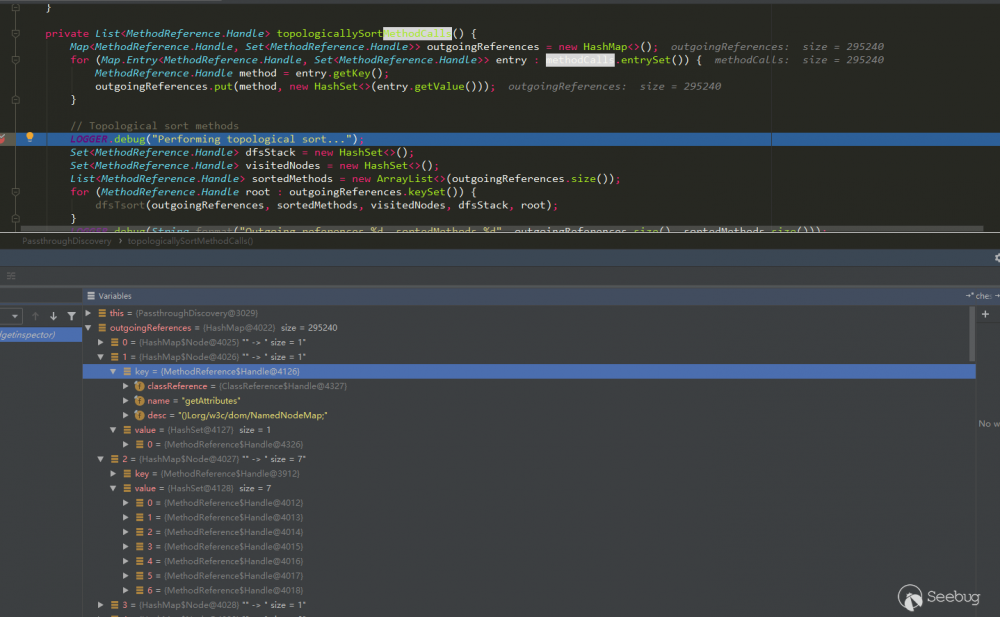Go to previous frame with up arrow
The image size is (1000, 617).
pyautogui.click(x=35, y=316)
